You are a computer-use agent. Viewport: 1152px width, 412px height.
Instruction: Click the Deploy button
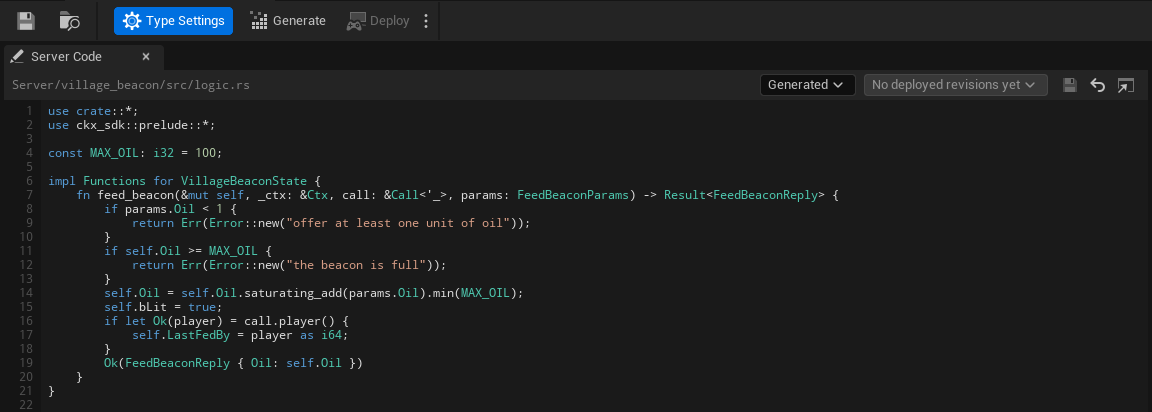click(x=378, y=21)
